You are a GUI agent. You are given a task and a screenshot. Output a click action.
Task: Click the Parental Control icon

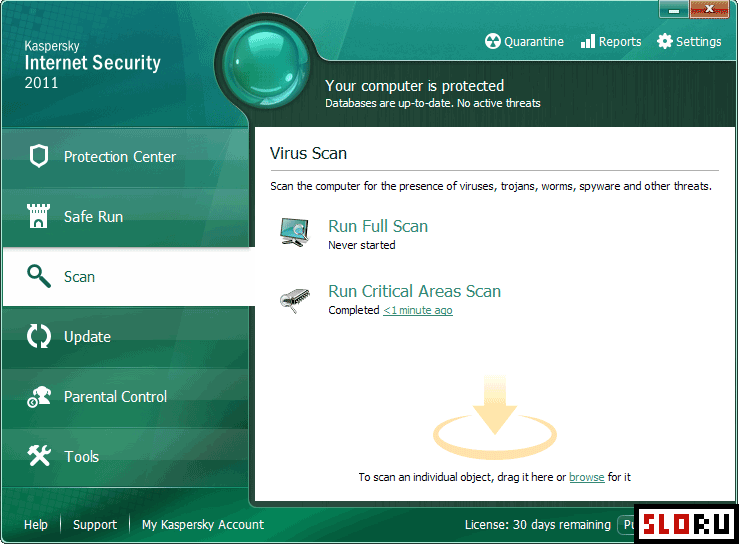coord(39,396)
